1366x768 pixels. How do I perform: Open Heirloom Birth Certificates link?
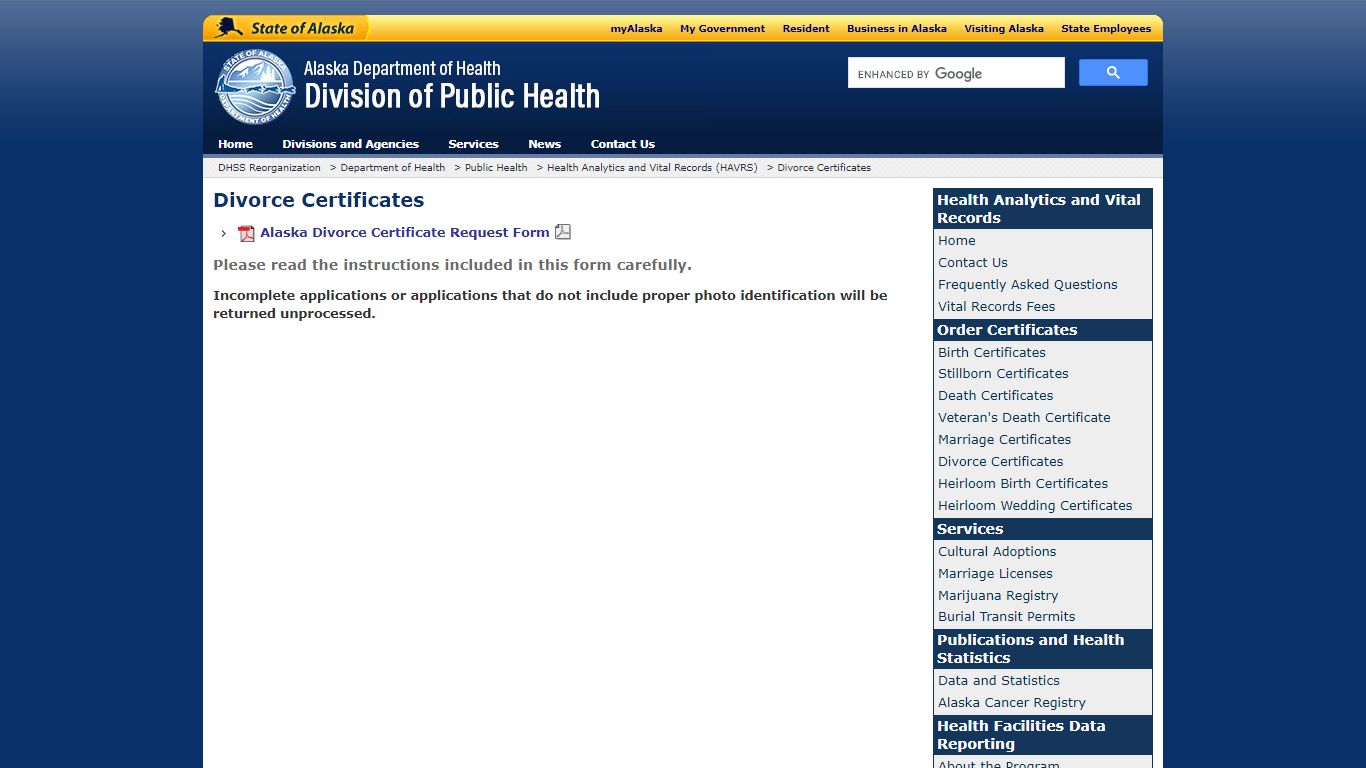[x=1023, y=484]
